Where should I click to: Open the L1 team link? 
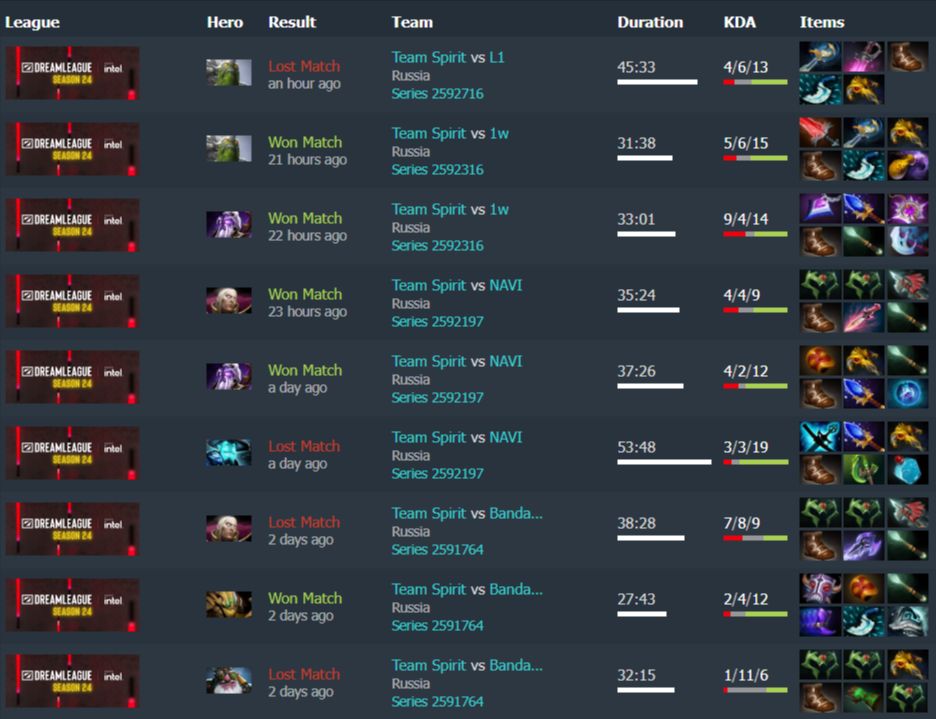(497, 57)
